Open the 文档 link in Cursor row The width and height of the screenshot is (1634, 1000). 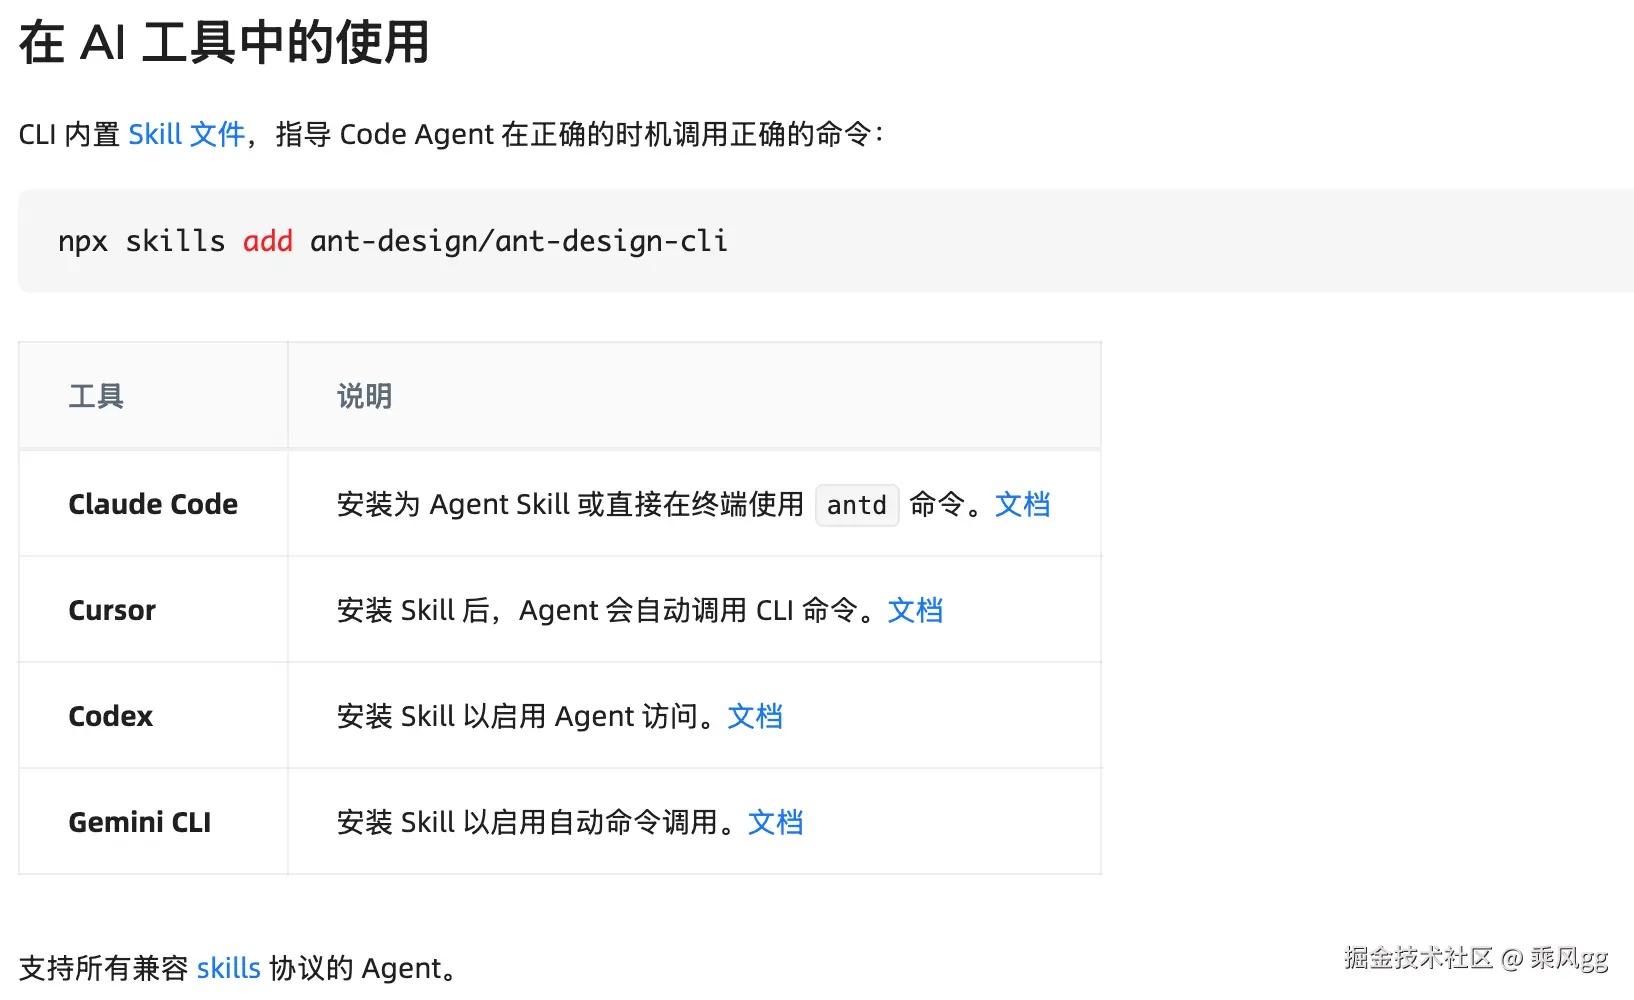[915, 610]
